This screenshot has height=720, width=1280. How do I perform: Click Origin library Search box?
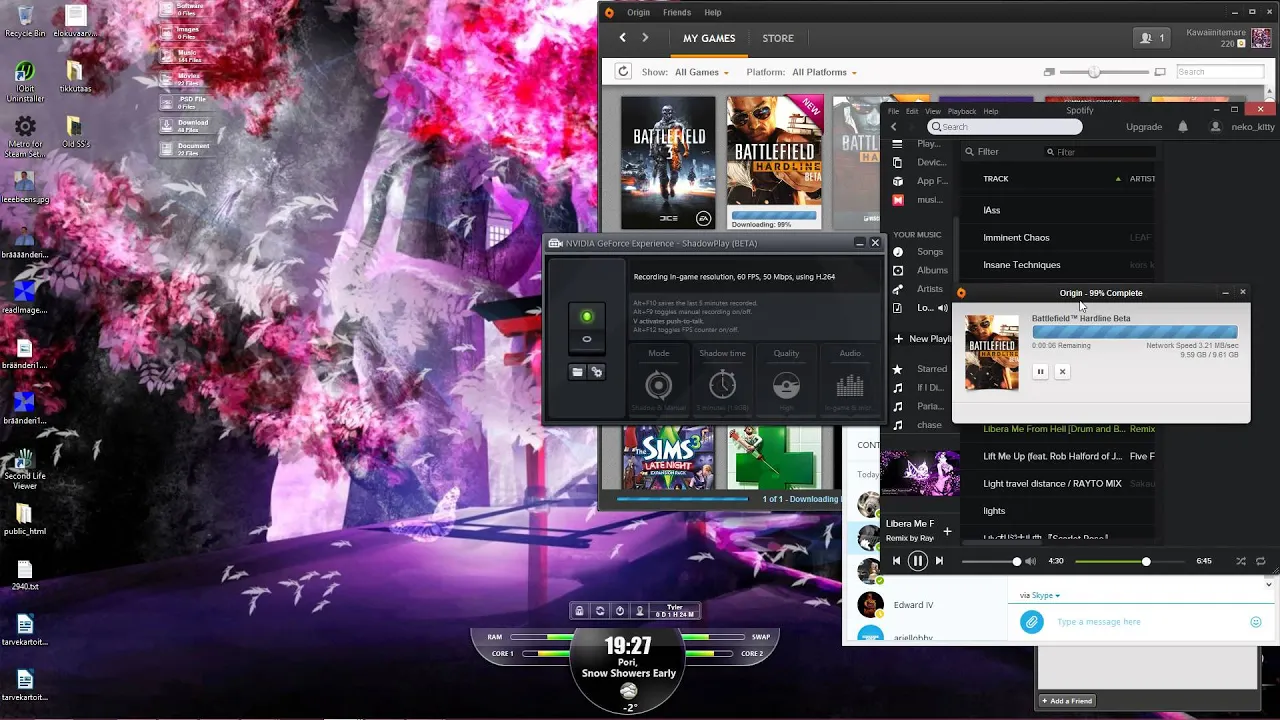pyautogui.click(x=1220, y=72)
